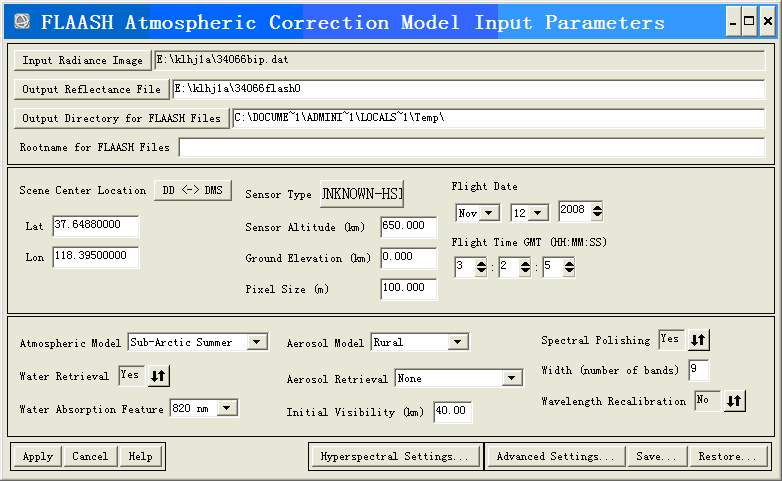
Task: Click the Save... button
Action: click(656, 456)
